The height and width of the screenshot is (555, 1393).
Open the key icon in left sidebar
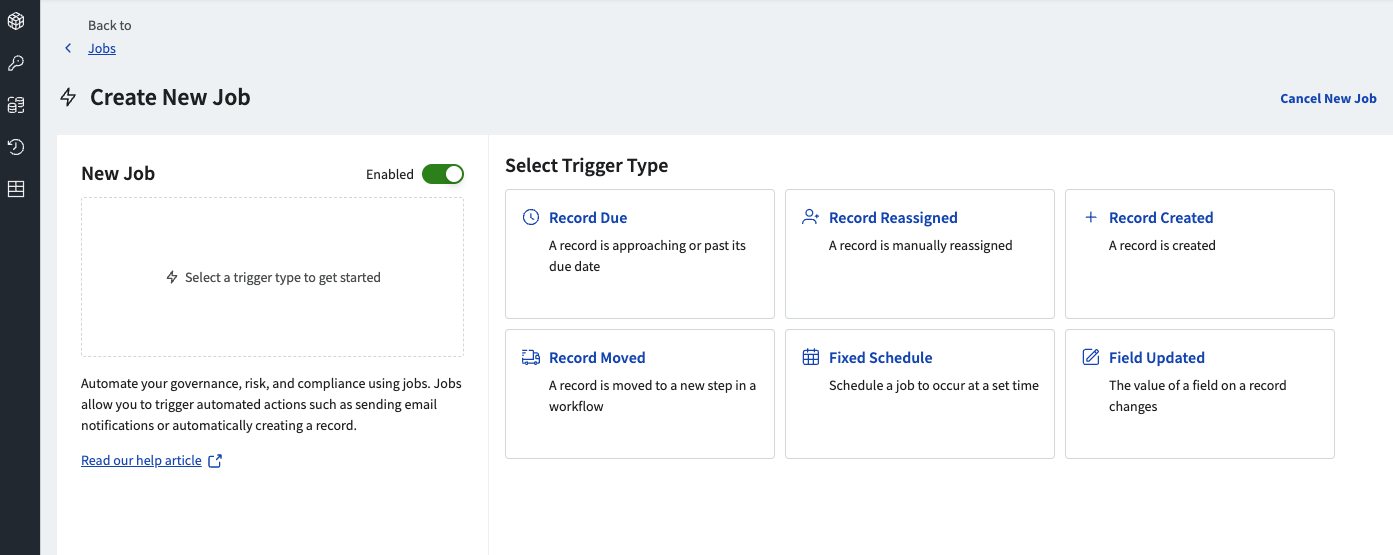(x=16, y=63)
